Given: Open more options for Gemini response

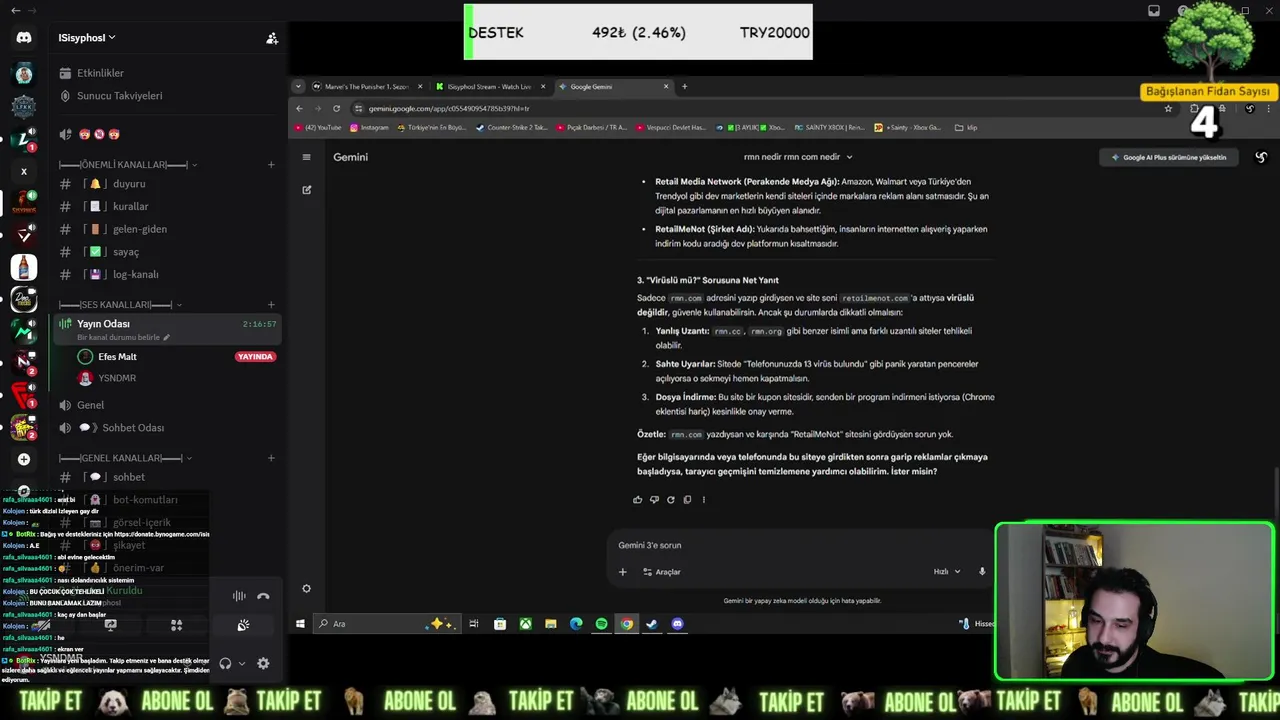Looking at the screenshot, I should [703, 500].
